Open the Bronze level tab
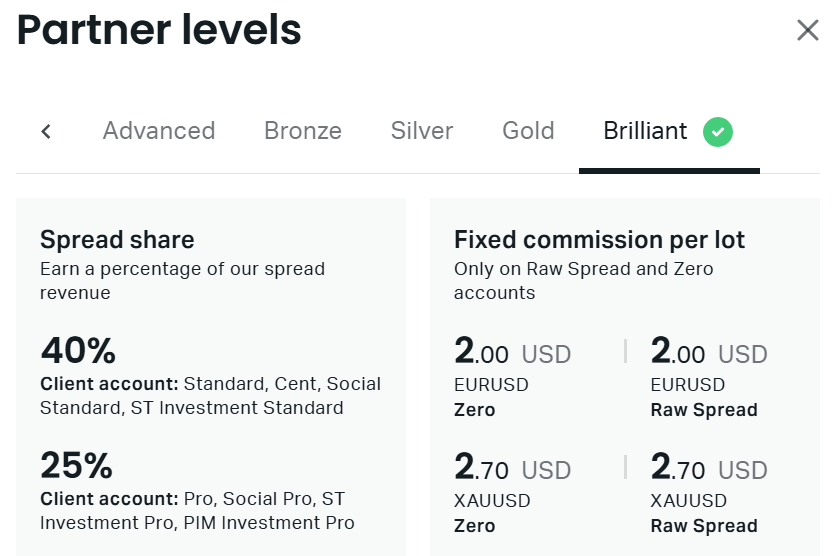The height and width of the screenshot is (556, 840). (x=303, y=131)
